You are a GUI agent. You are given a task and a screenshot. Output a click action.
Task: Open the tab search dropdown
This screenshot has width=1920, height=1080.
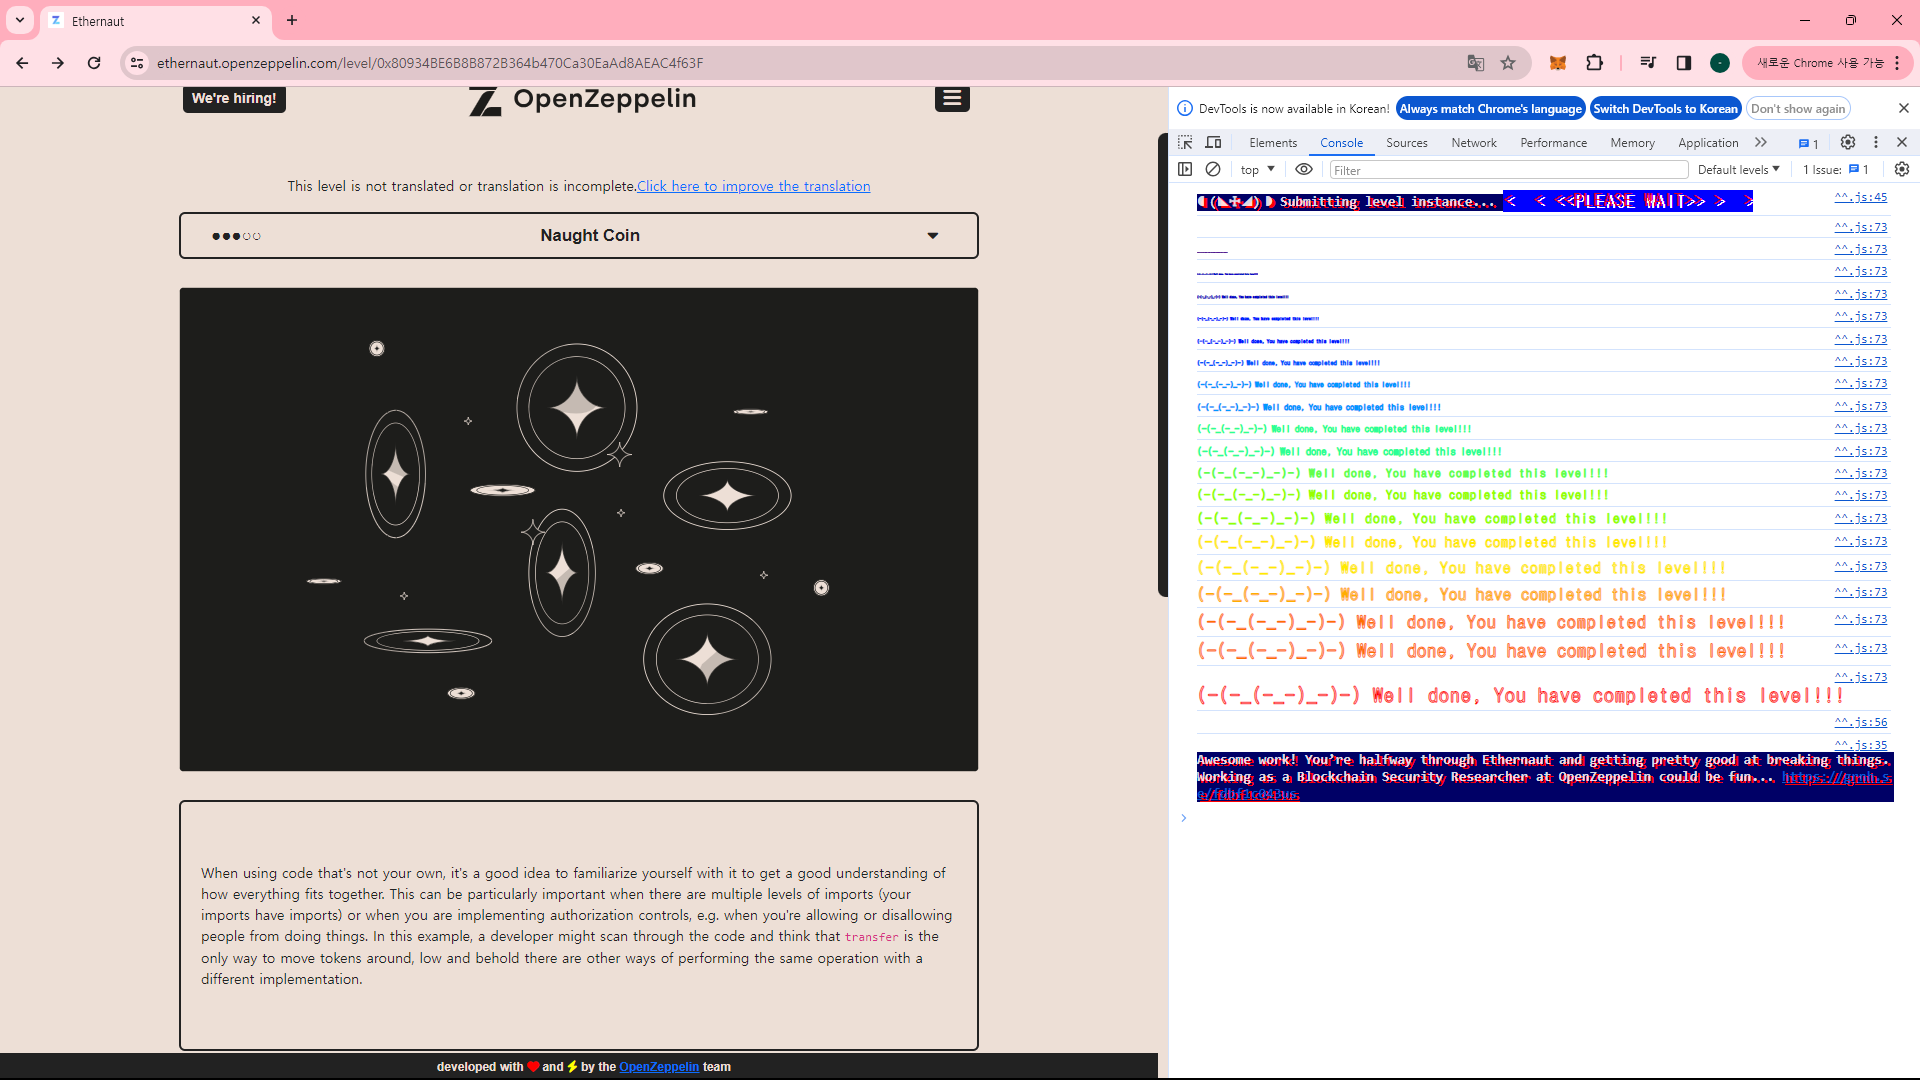tap(20, 20)
